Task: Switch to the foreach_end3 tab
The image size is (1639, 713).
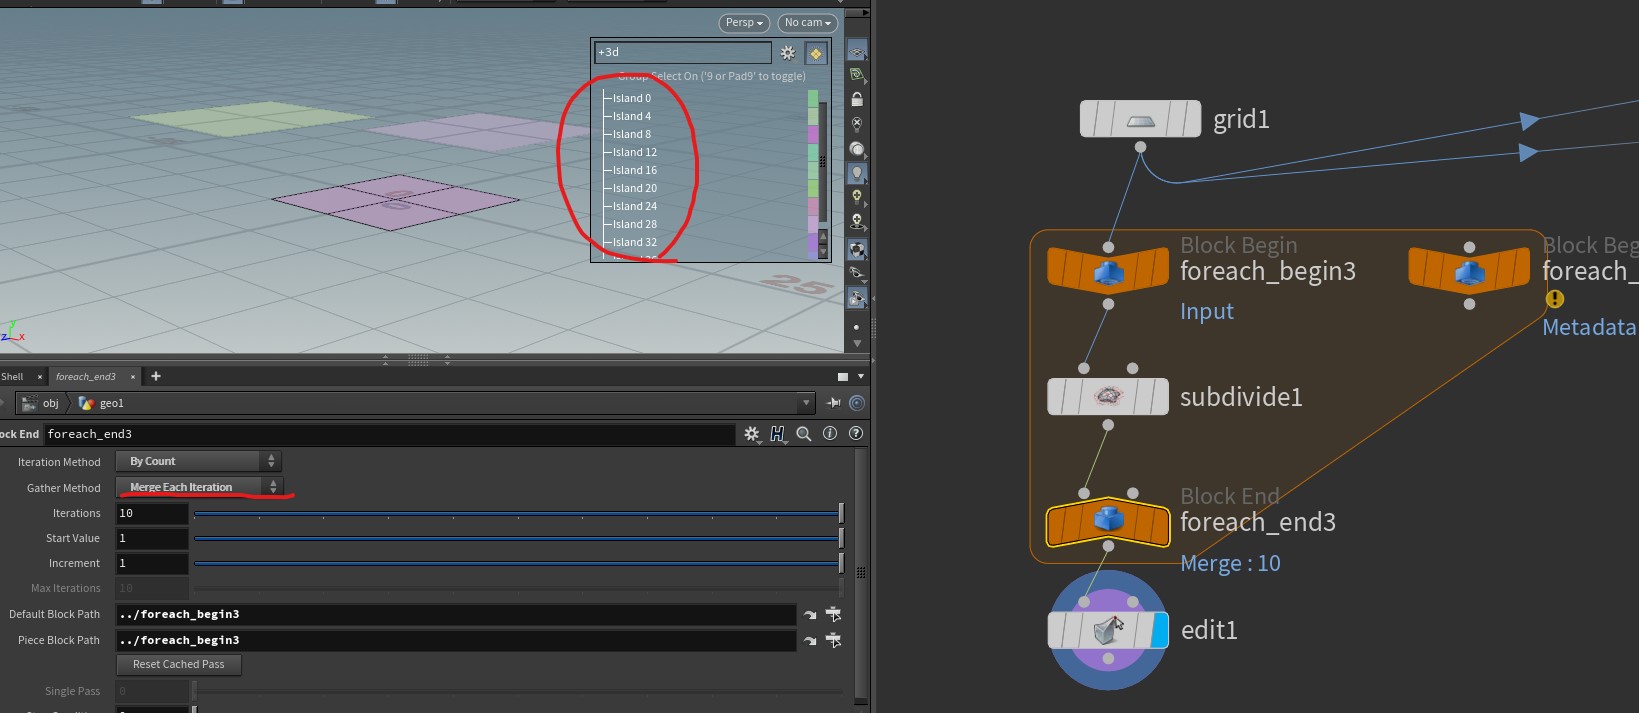Action: 86,377
